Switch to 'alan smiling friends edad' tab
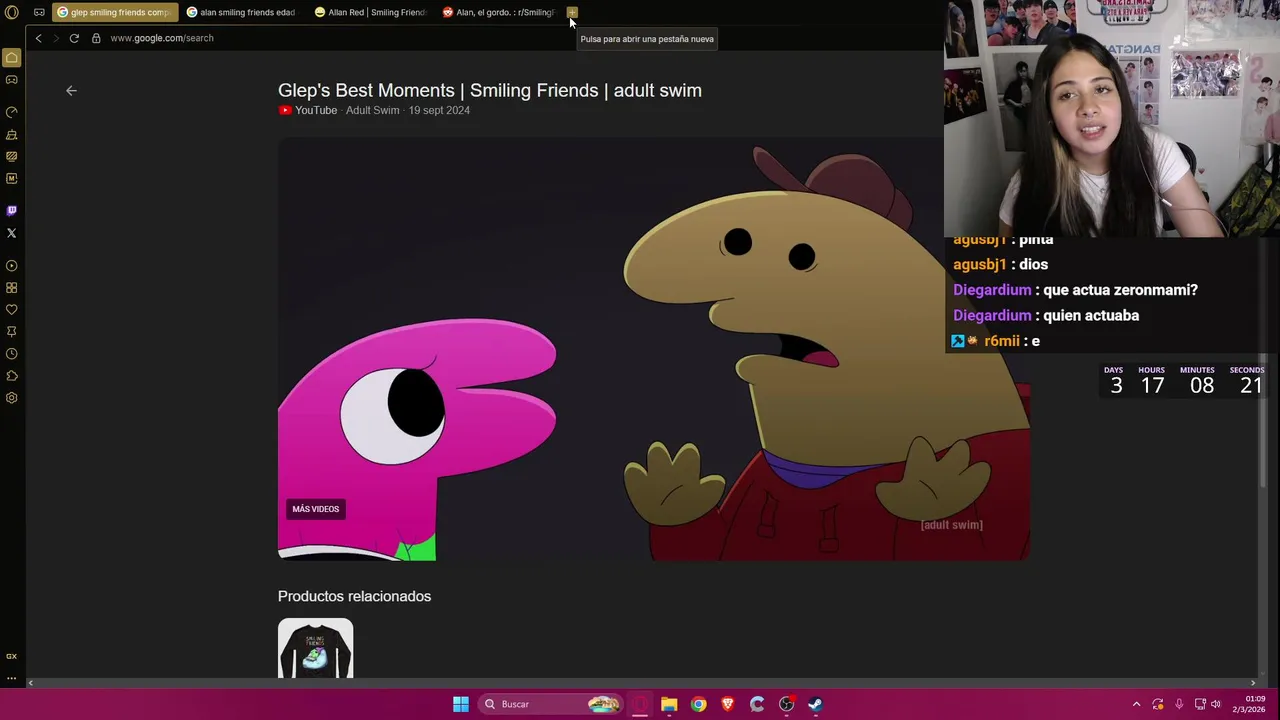This screenshot has width=1280, height=720. tap(243, 12)
